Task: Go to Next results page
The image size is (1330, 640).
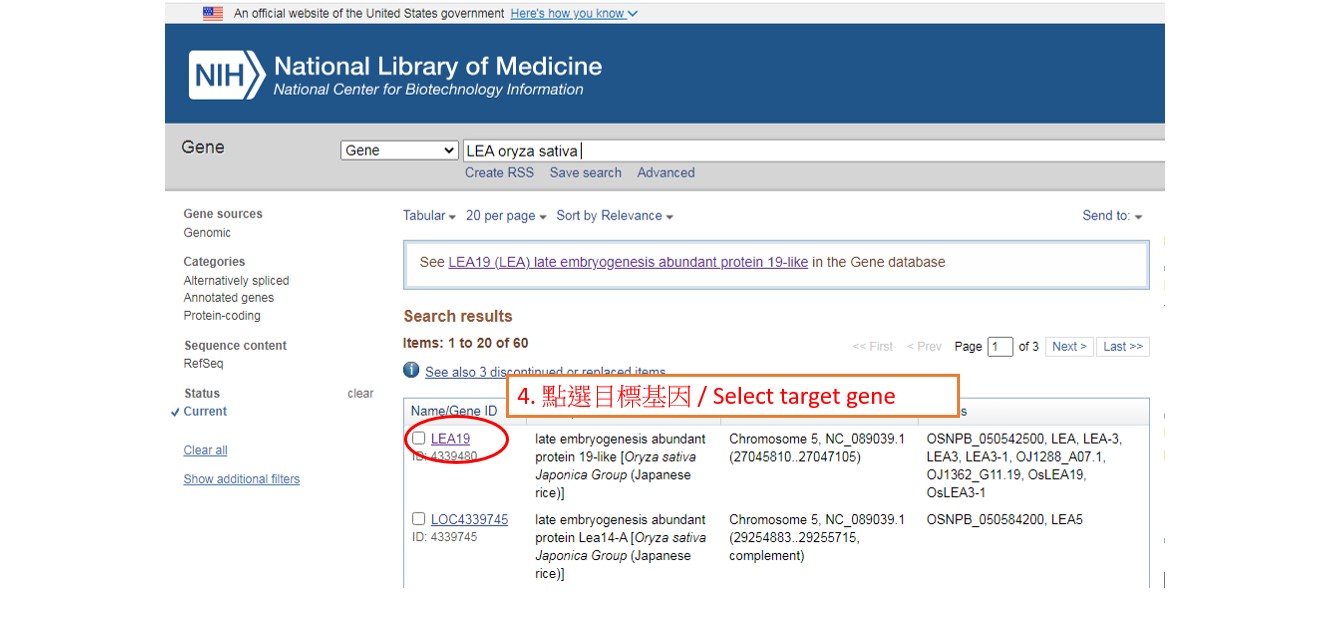Action: click(1069, 347)
